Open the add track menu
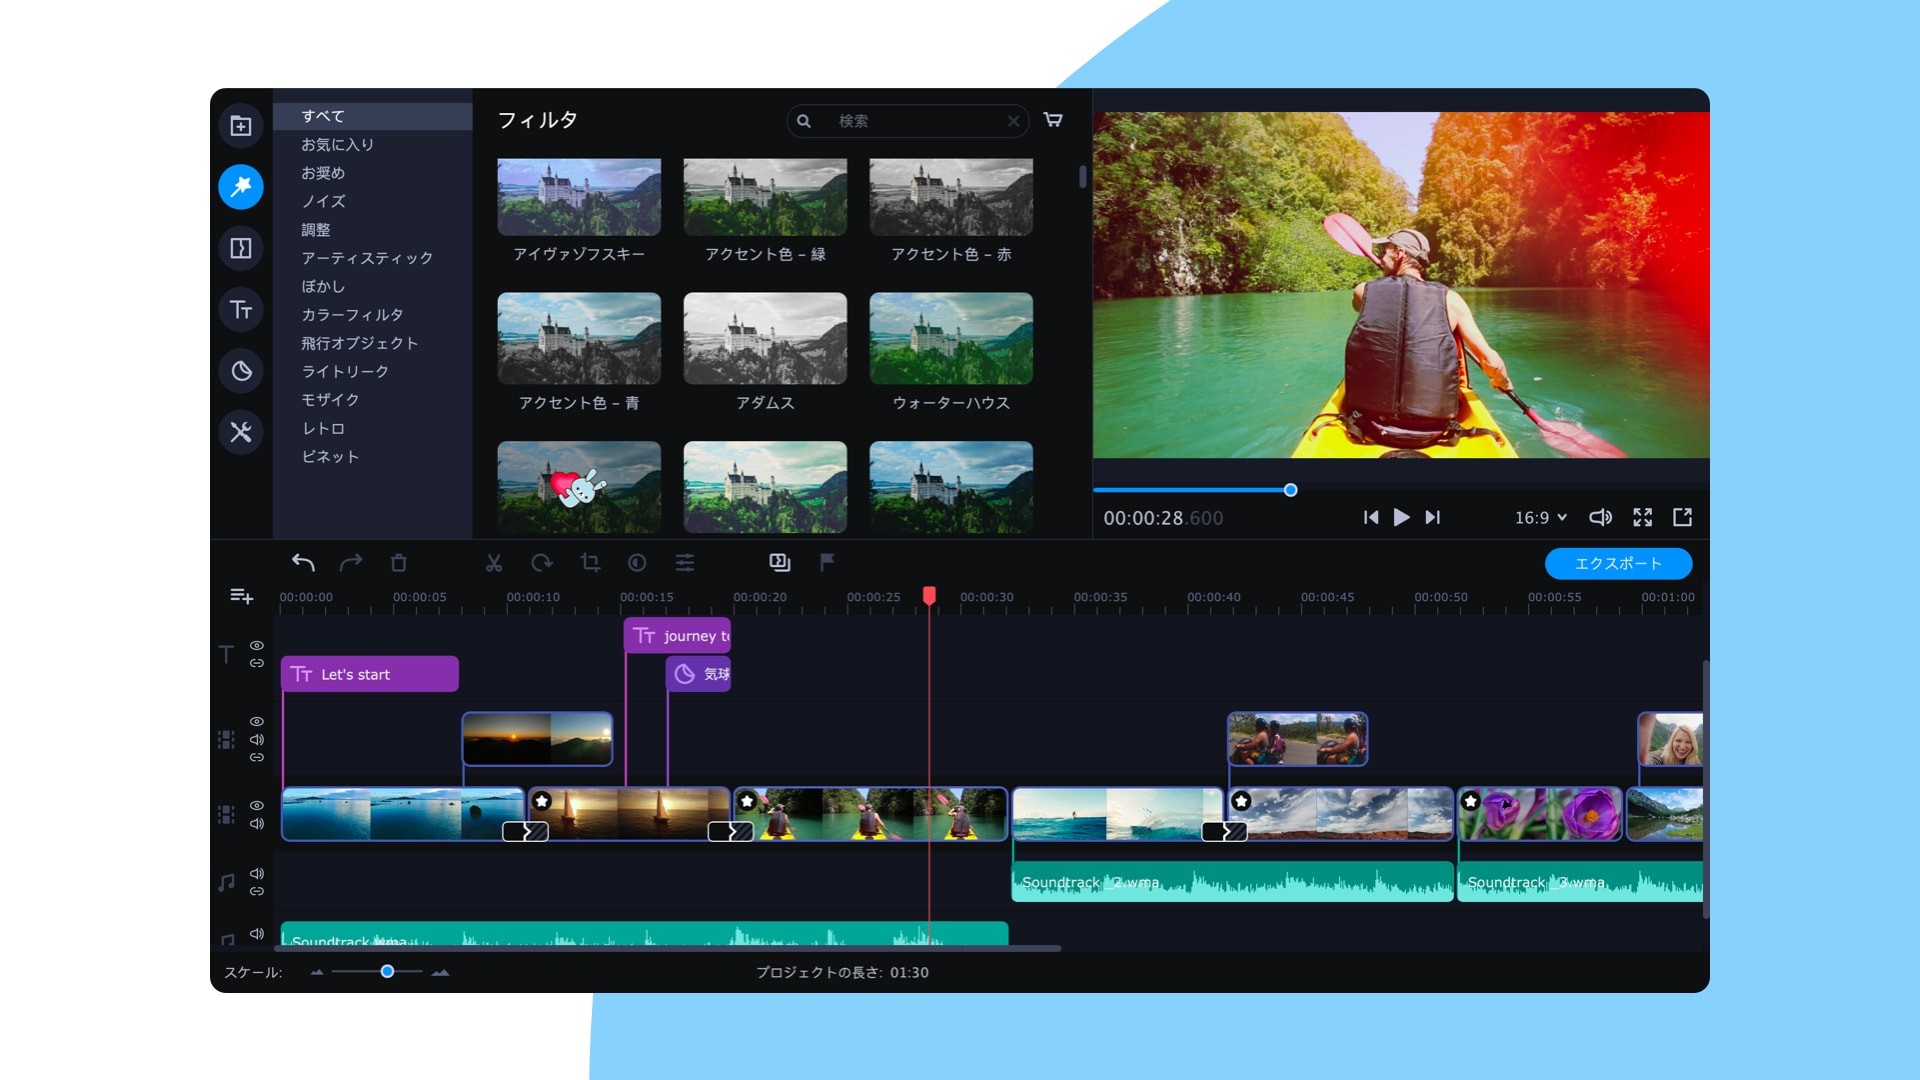 [241, 596]
